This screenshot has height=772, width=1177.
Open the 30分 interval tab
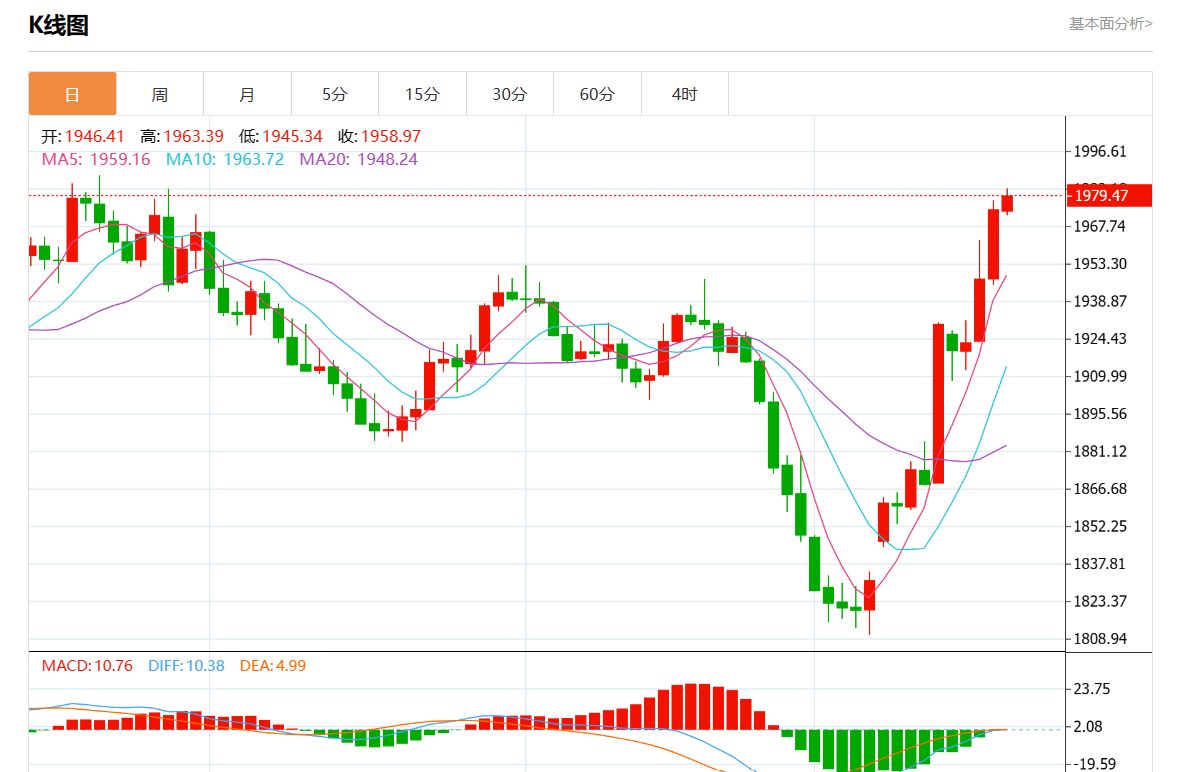pyautogui.click(x=510, y=94)
